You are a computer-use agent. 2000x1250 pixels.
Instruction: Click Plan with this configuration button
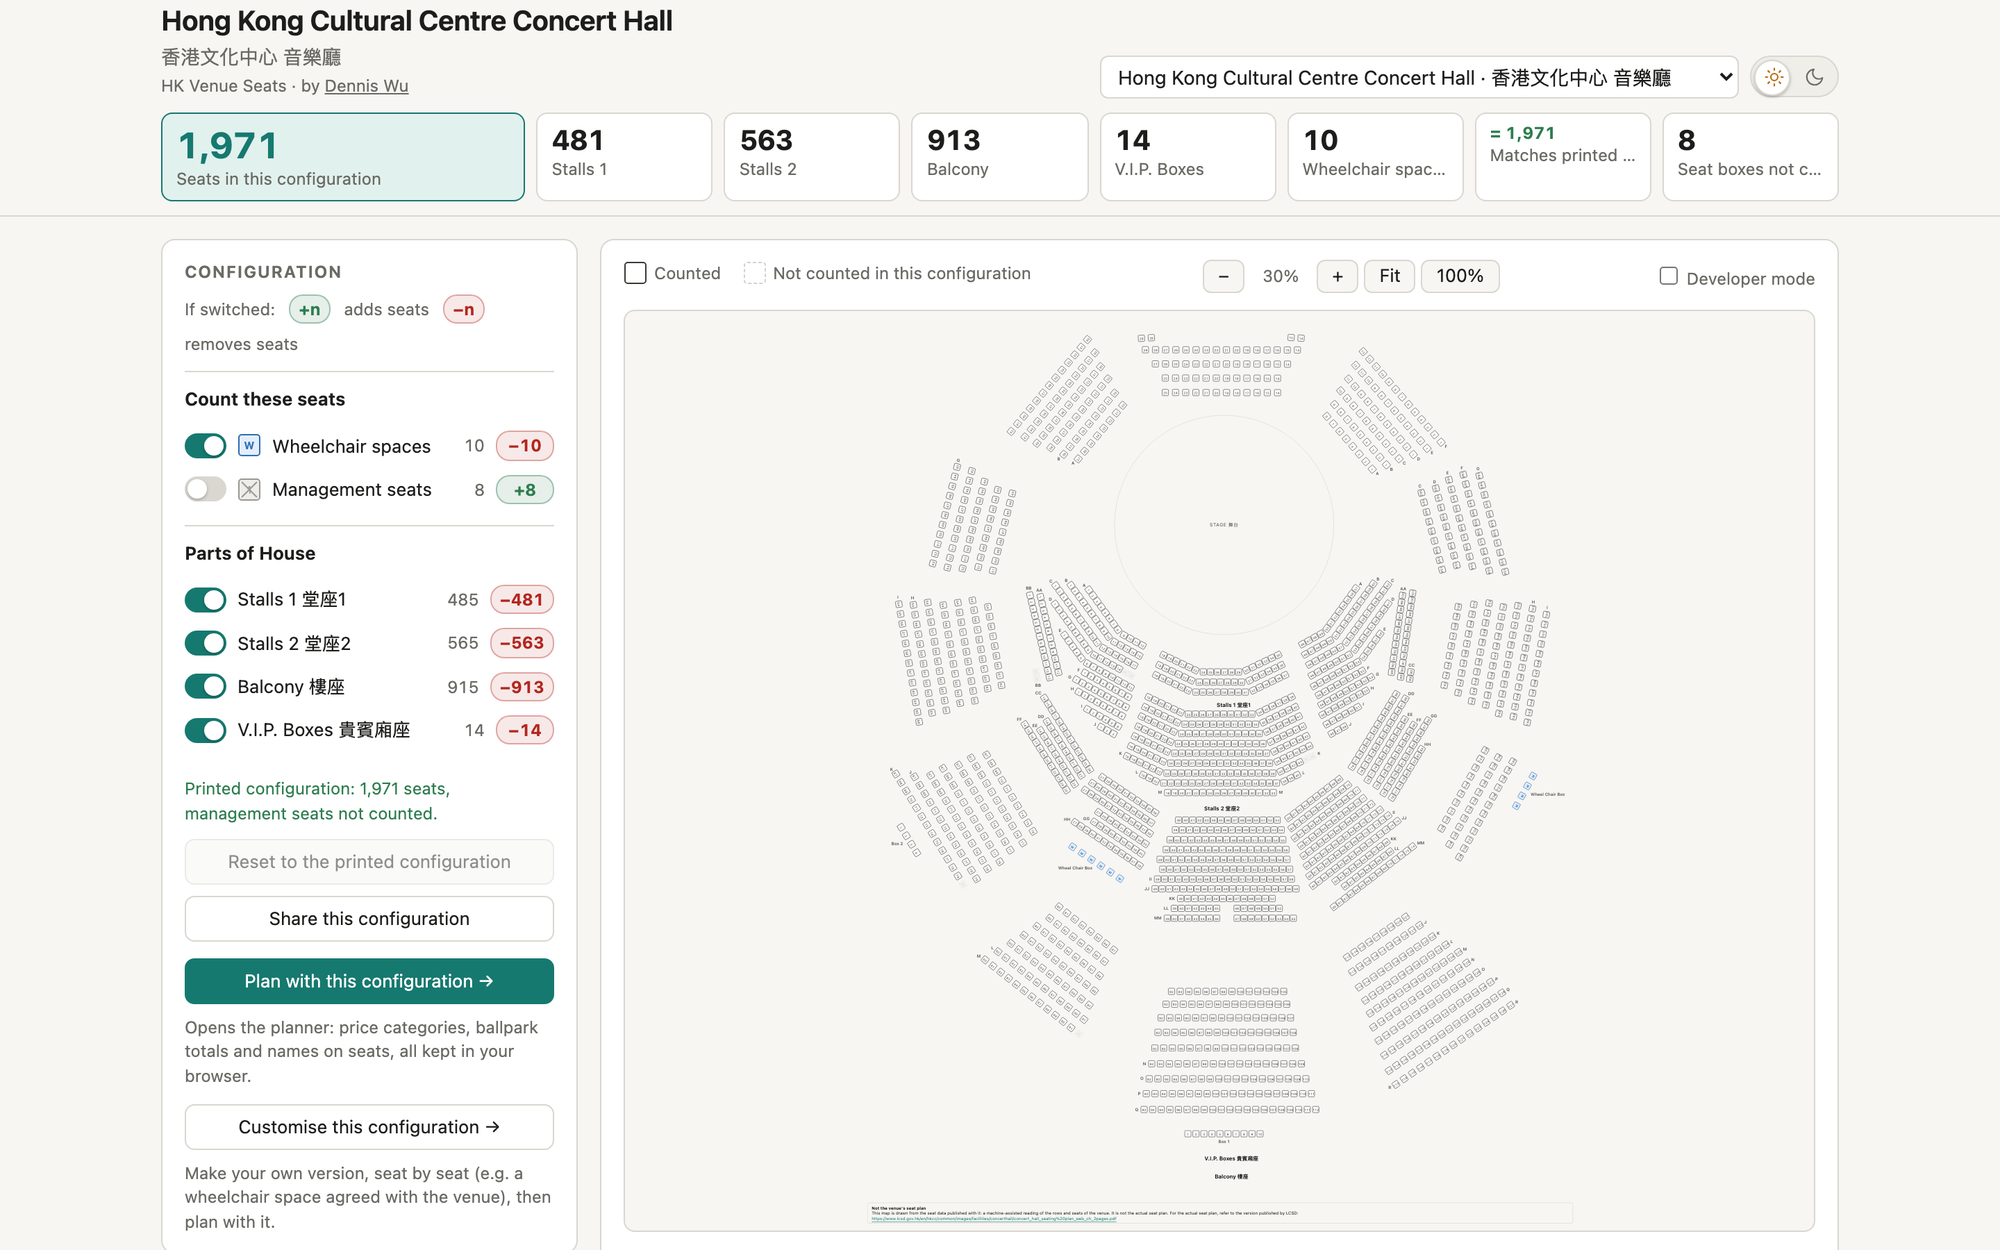point(369,981)
